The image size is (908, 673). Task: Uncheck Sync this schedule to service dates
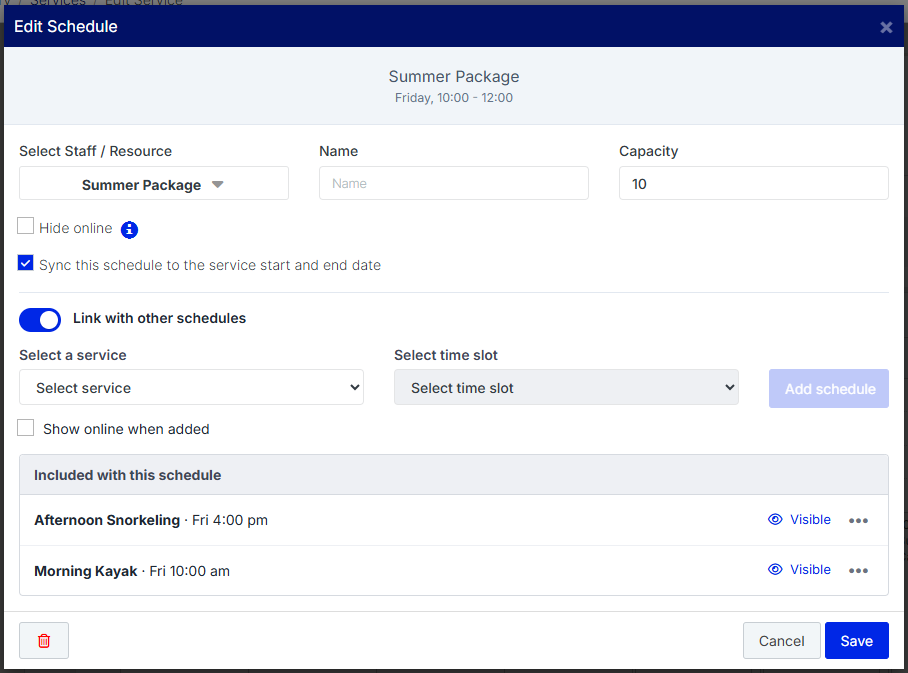[25, 263]
